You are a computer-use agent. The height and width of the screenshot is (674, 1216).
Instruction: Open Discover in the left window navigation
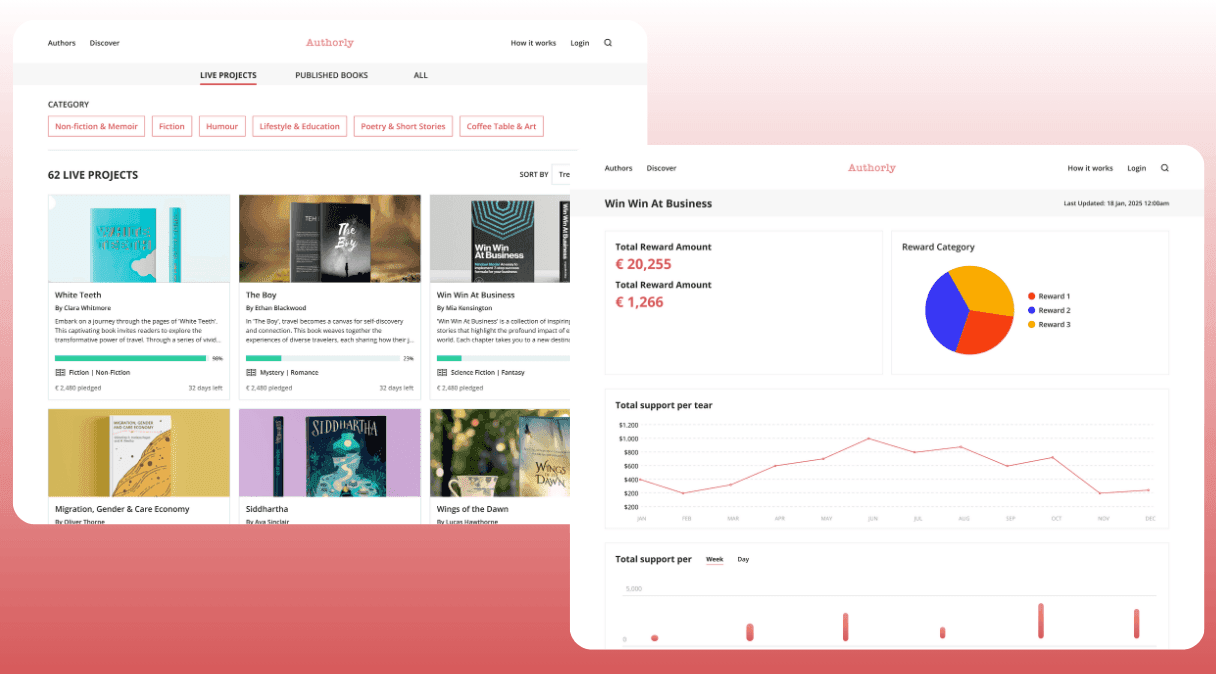pos(104,43)
